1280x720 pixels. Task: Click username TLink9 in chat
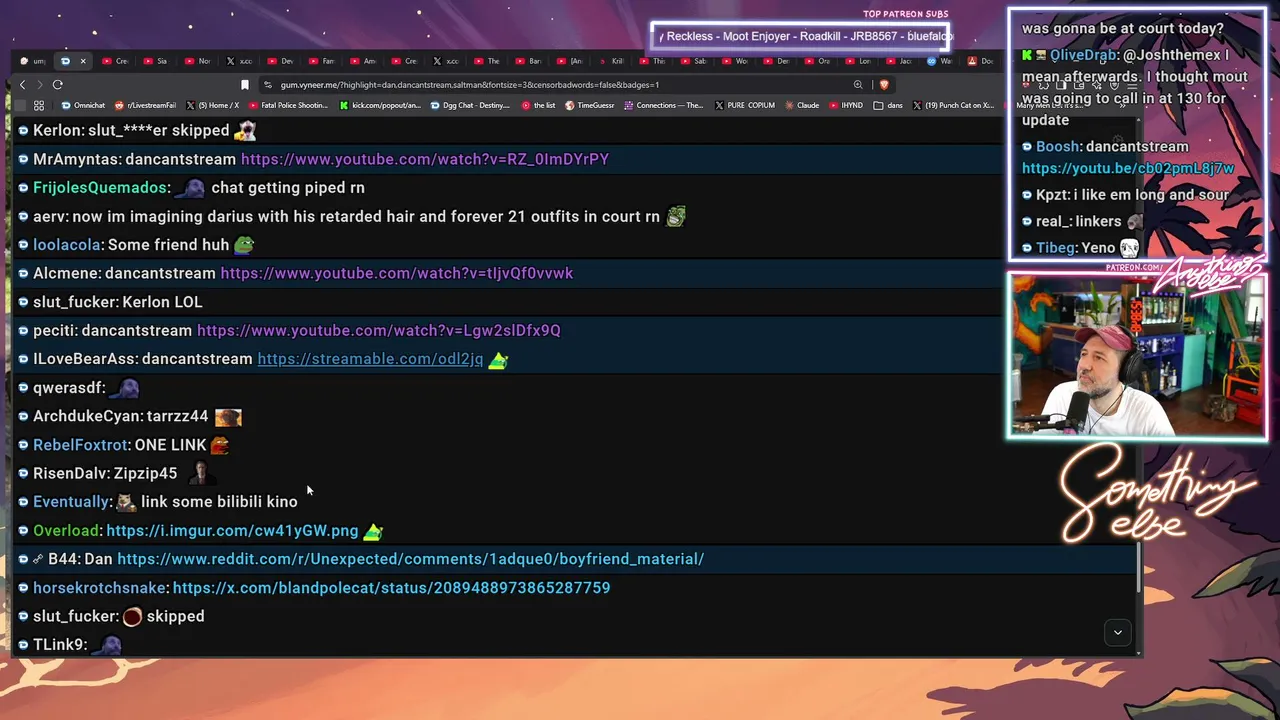coord(59,645)
